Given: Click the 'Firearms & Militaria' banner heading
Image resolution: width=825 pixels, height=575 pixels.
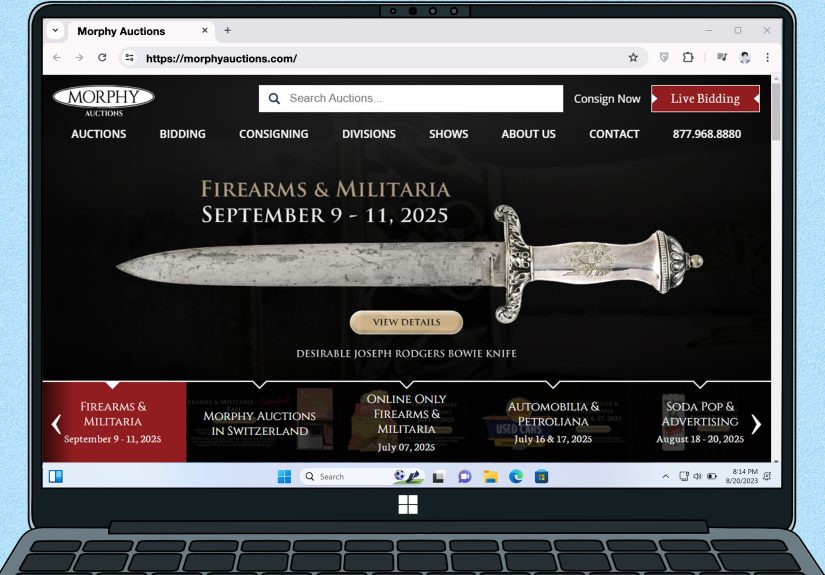Looking at the screenshot, I should coord(325,189).
